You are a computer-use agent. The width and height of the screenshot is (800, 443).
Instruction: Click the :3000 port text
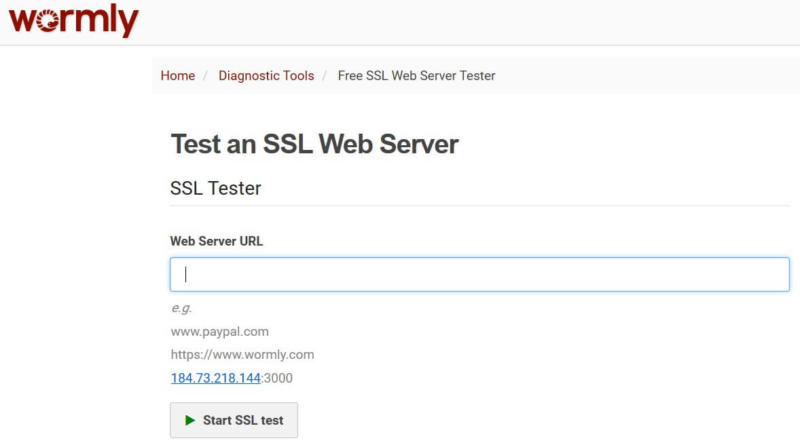(x=277, y=378)
